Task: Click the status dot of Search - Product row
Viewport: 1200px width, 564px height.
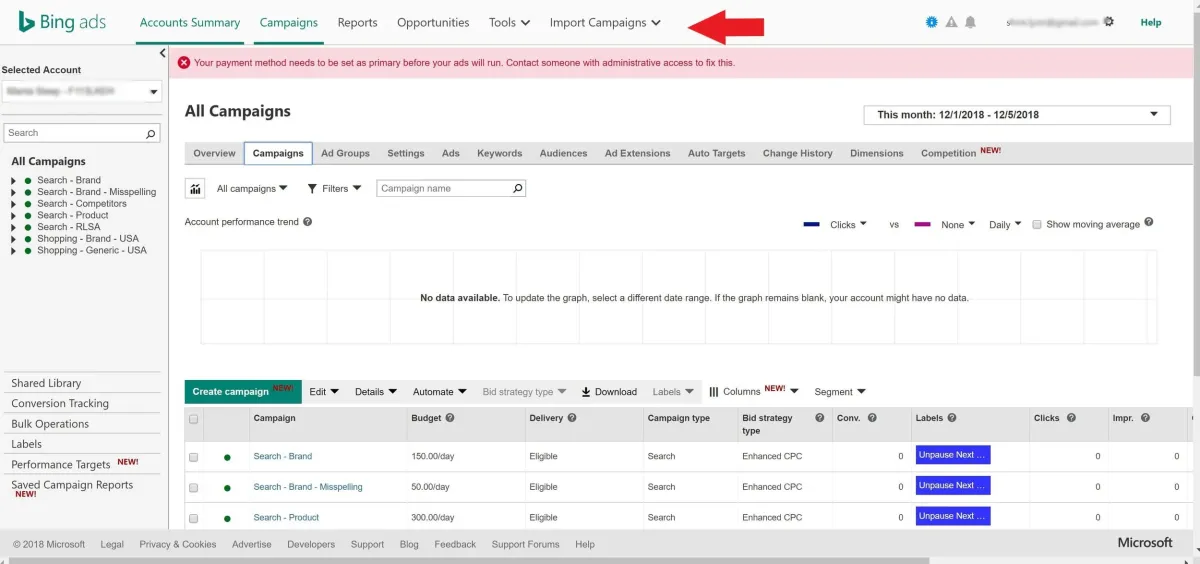Action: pyautogui.click(x=227, y=518)
